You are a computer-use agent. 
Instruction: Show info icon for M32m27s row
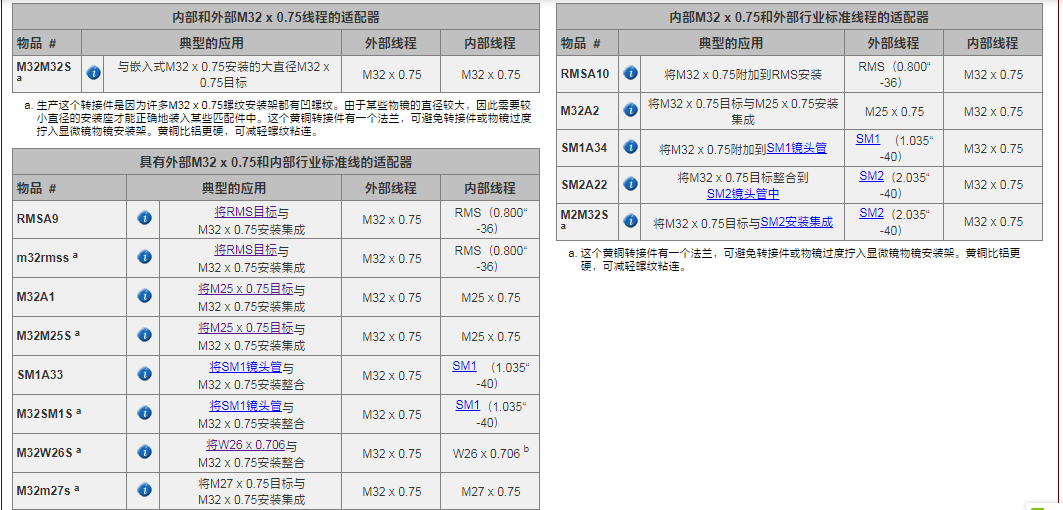(144, 491)
